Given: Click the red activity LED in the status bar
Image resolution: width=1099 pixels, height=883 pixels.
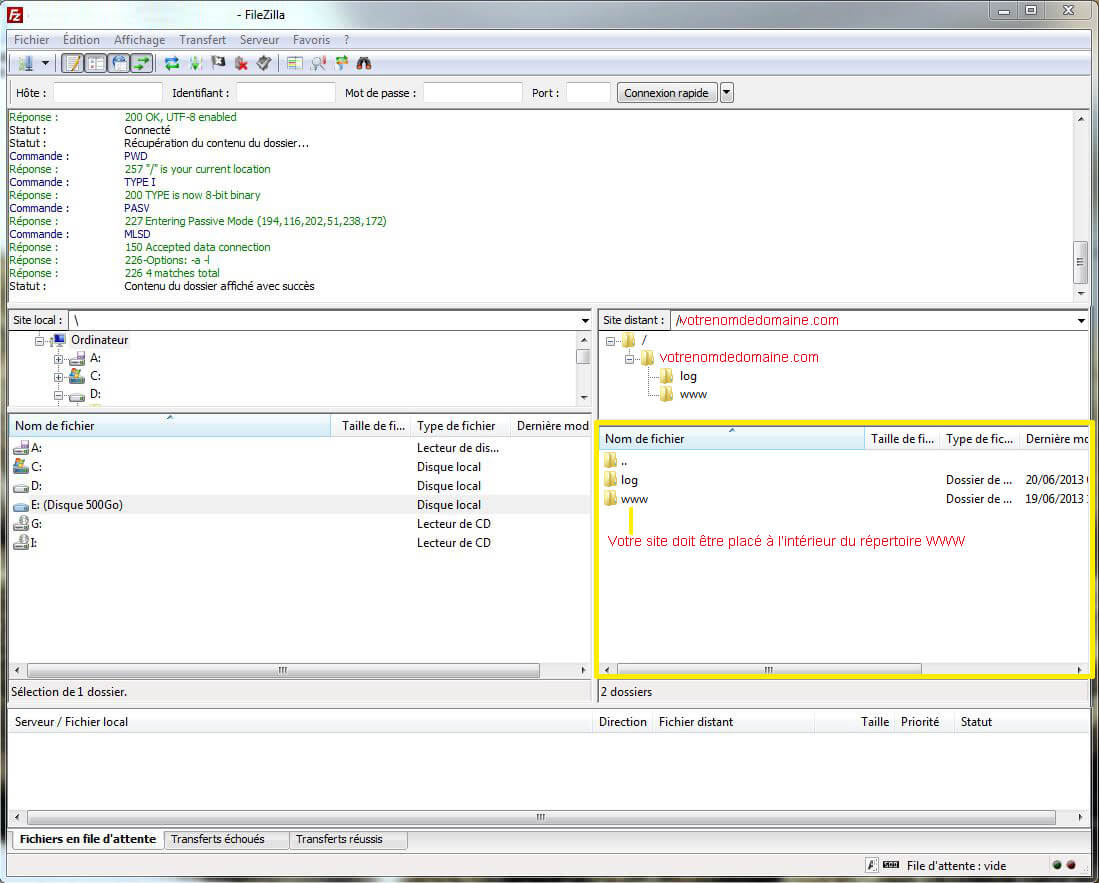Looking at the screenshot, I should pyautogui.click(x=1071, y=865).
